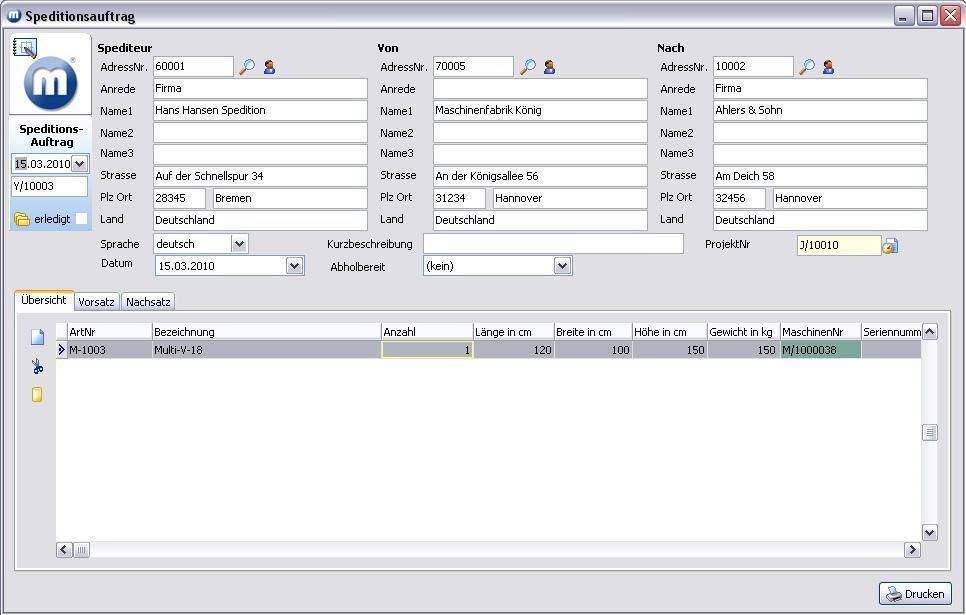This screenshot has height=615, width=966.
Task: Expand the Abholbereit dropdown
Action: (562, 266)
